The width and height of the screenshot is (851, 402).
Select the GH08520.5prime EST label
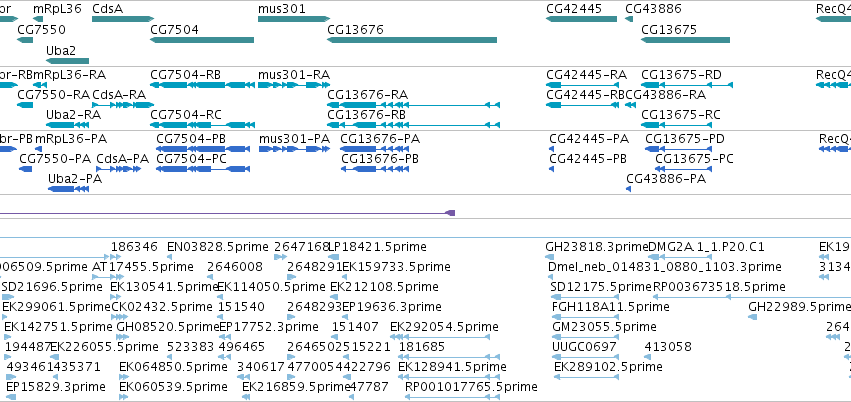coord(168,327)
